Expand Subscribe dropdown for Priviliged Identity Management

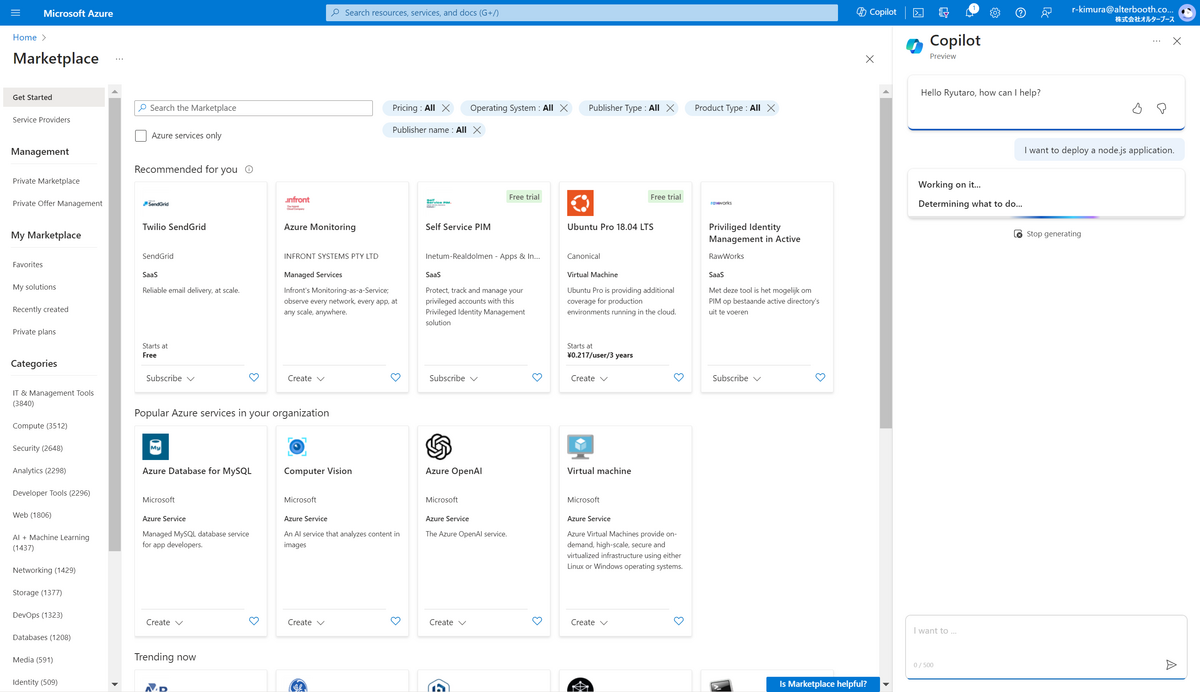pyautogui.click(x=736, y=379)
